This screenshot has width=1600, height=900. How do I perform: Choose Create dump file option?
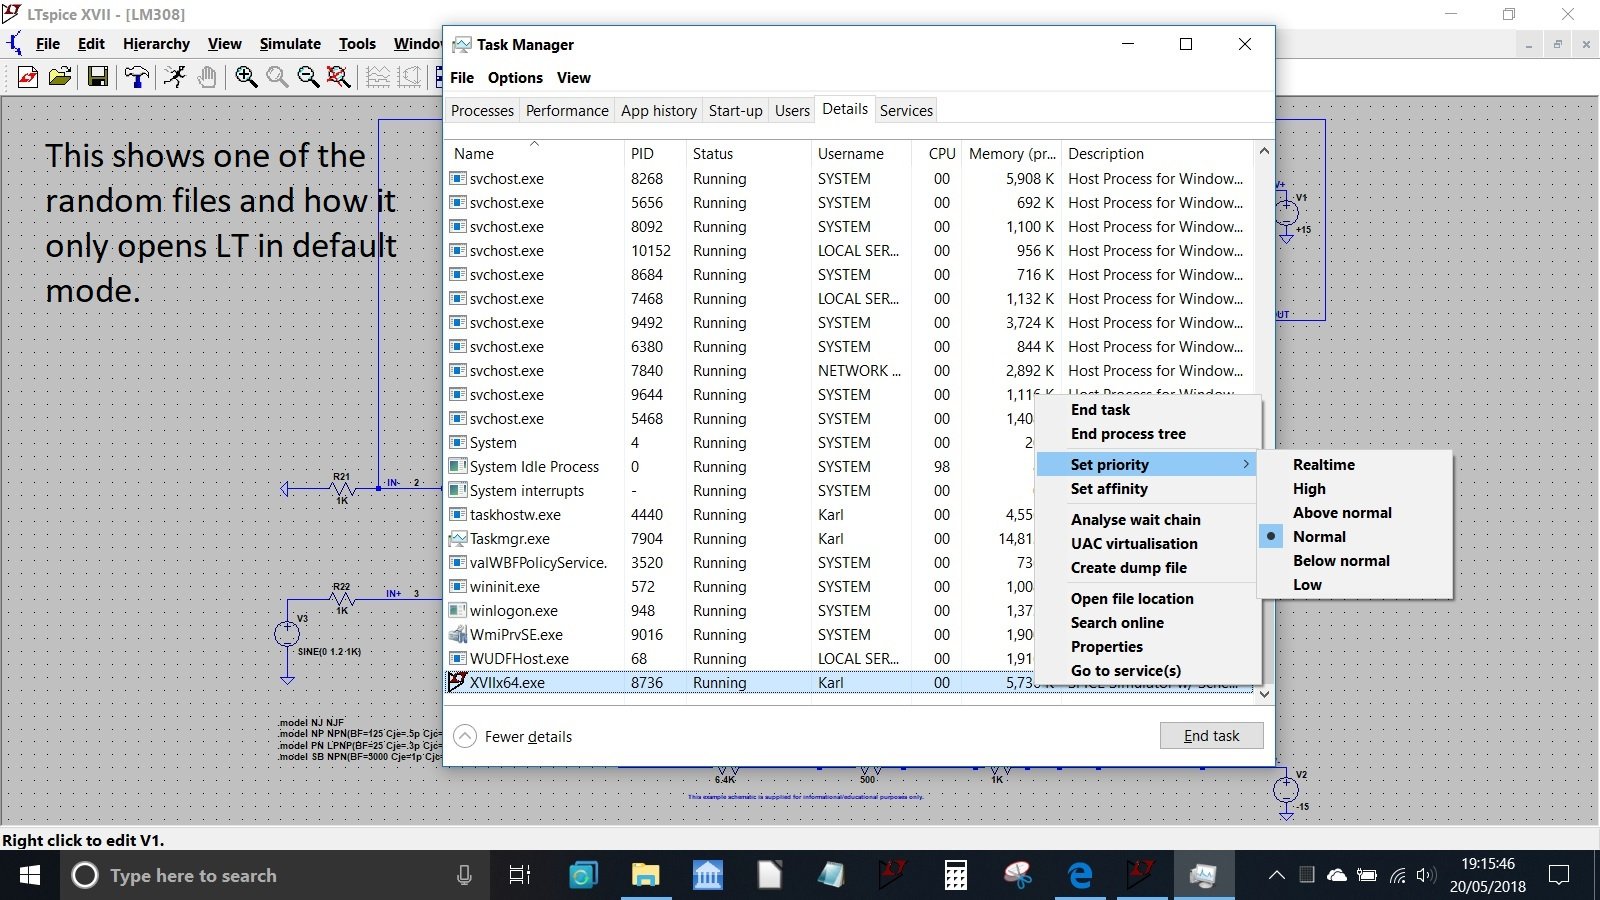coord(1128,567)
